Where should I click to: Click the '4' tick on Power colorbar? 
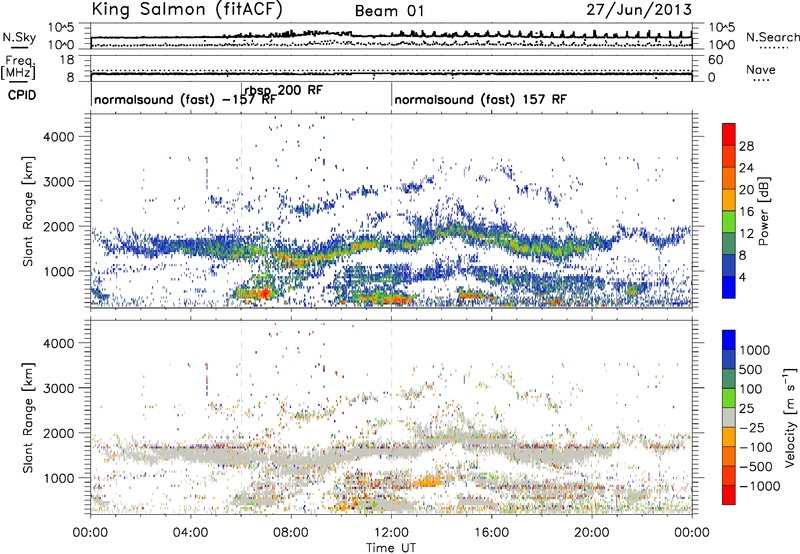pyautogui.click(x=743, y=277)
